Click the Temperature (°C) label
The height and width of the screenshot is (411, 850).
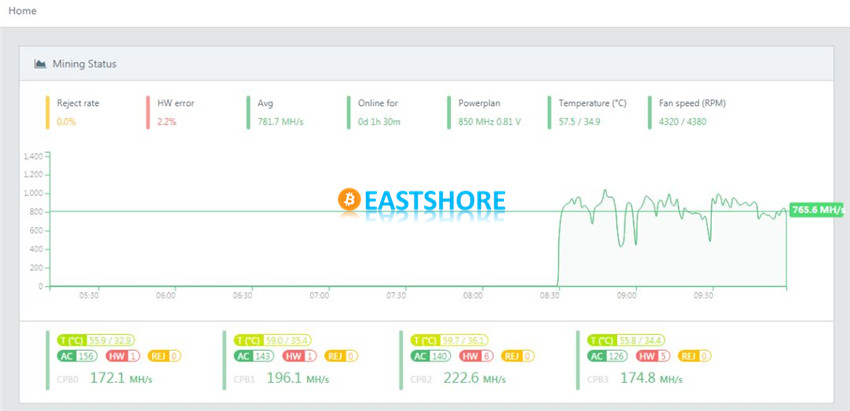tap(593, 103)
